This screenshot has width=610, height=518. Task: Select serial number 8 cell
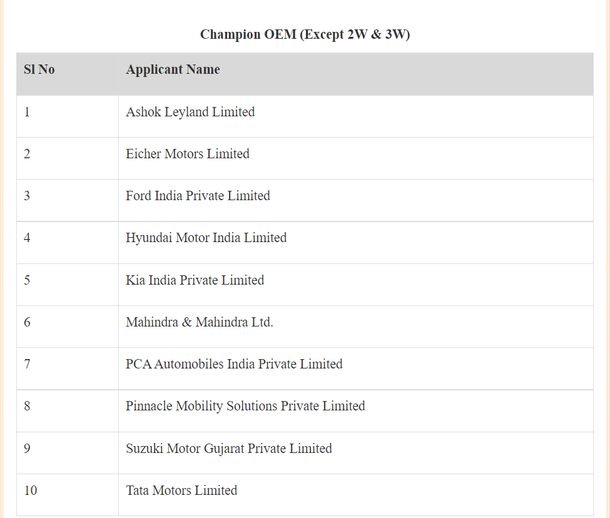27,406
